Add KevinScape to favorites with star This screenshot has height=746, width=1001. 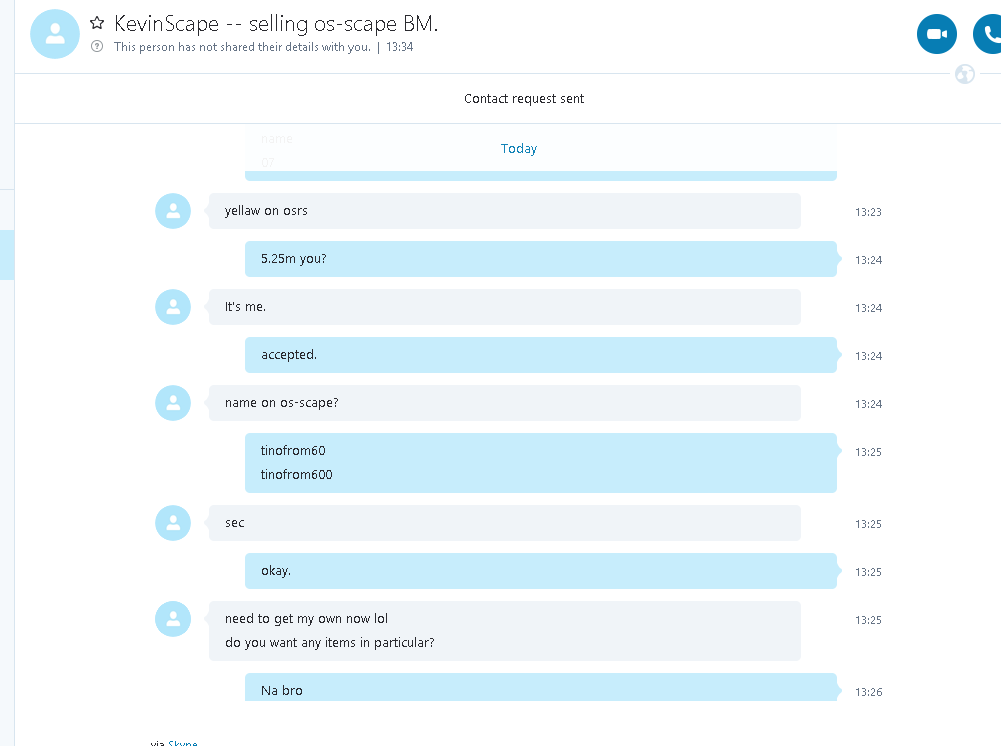[97, 23]
